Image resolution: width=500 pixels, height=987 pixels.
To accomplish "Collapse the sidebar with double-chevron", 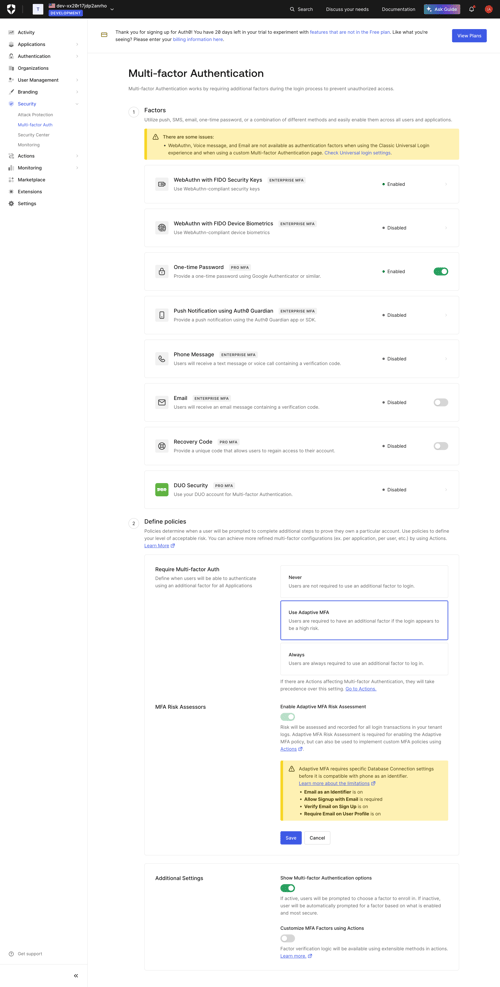I will click(76, 976).
